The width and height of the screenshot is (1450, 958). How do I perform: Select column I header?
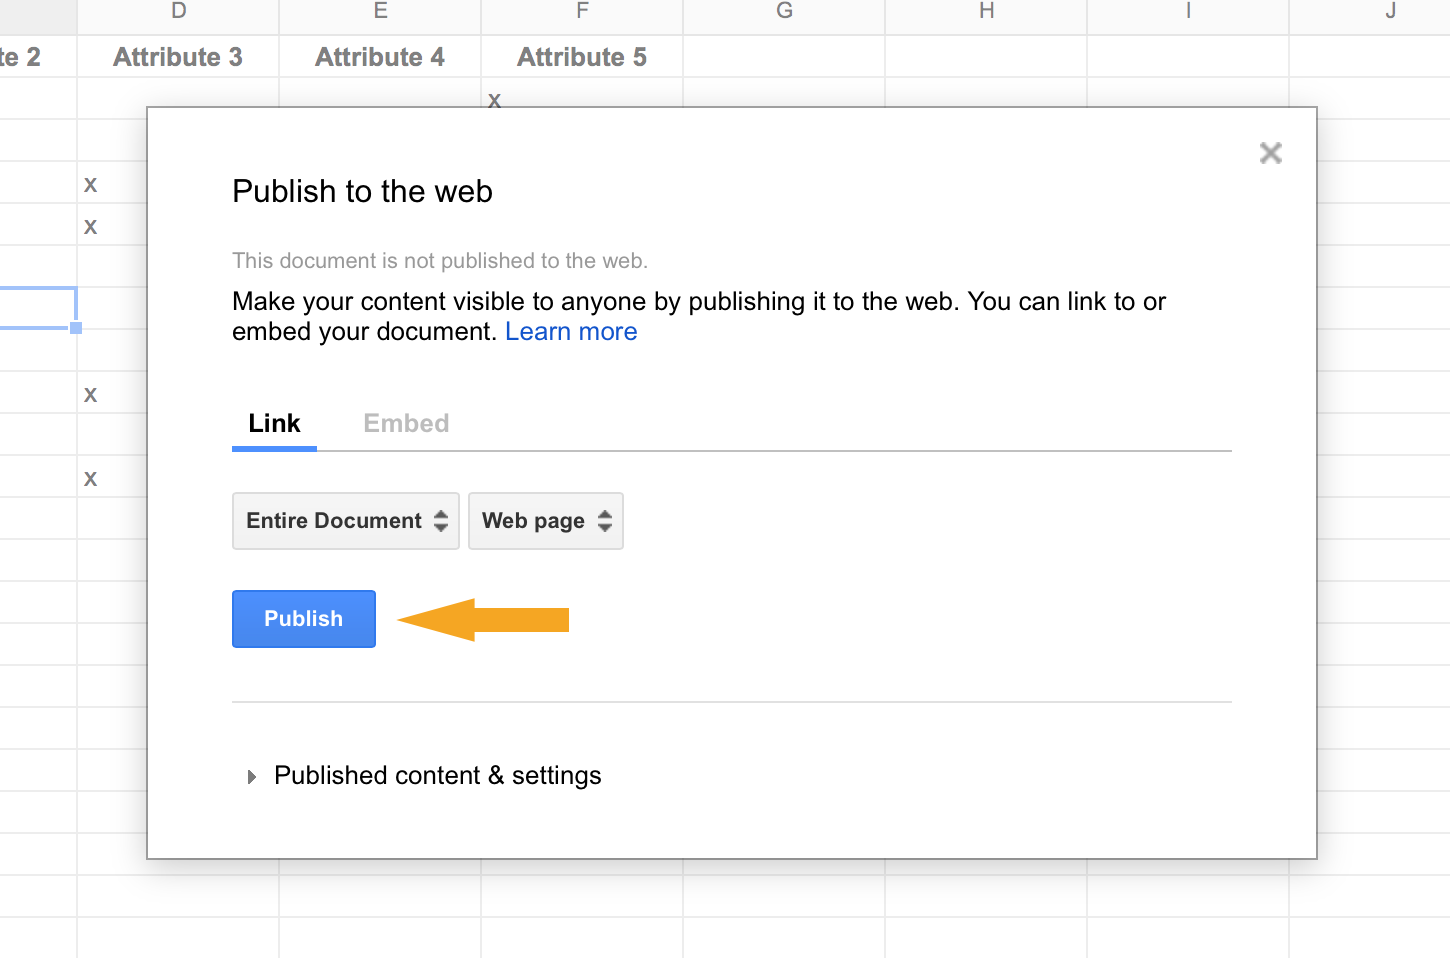(x=1187, y=12)
